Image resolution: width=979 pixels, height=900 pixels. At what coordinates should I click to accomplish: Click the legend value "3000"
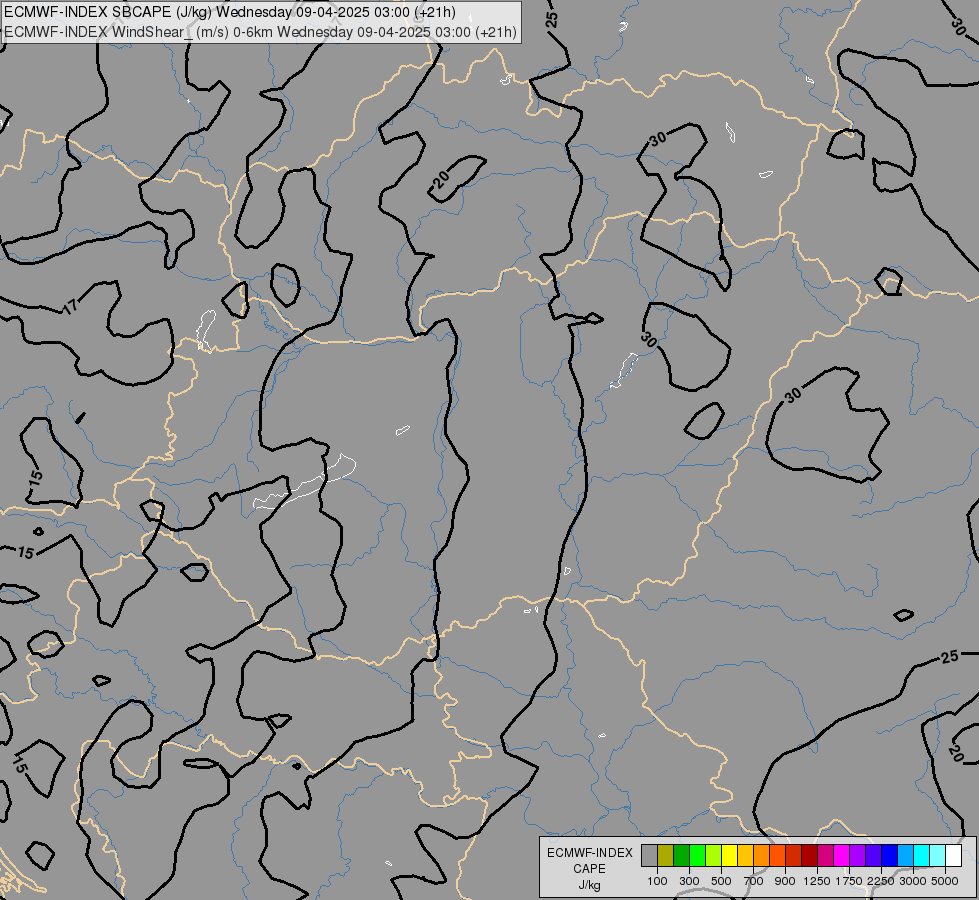coord(913,881)
